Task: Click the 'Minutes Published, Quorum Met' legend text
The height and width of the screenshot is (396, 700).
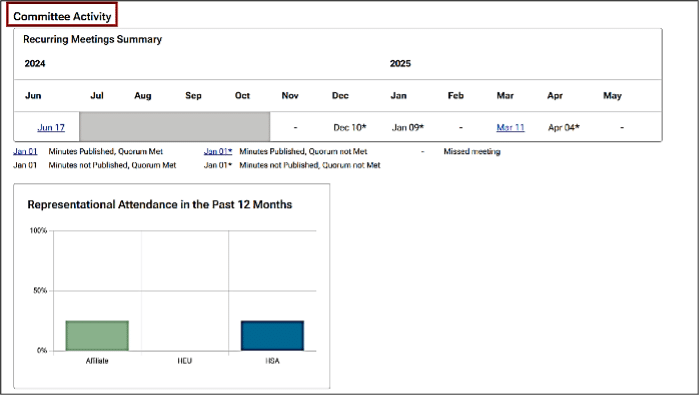Action: [x=106, y=151]
